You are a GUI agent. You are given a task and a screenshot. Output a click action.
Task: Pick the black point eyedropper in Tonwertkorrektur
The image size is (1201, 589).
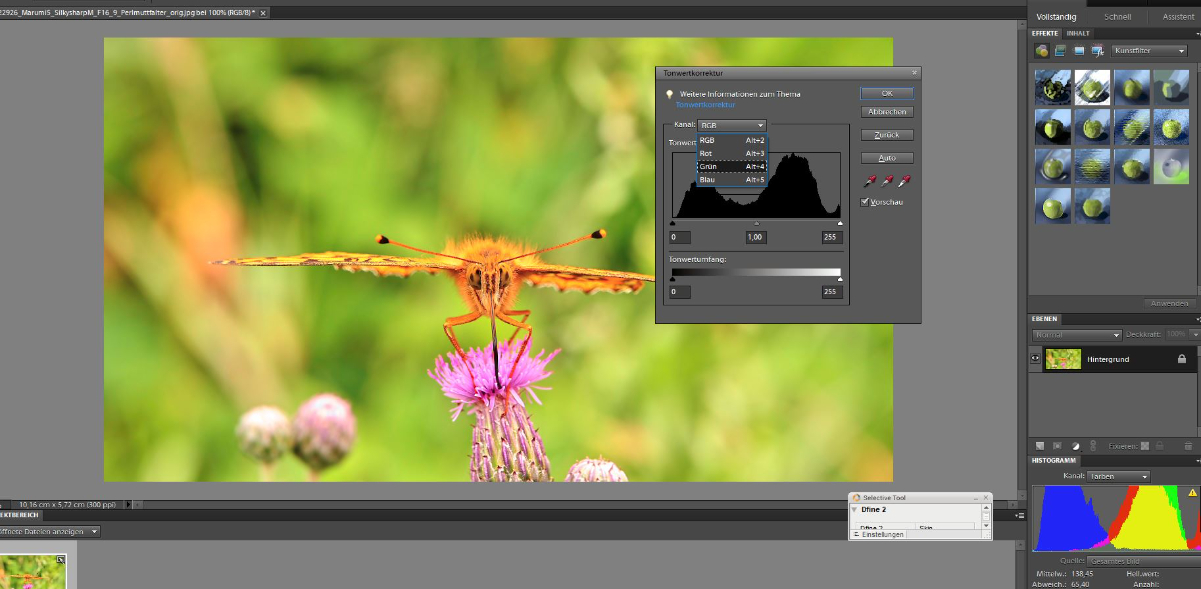871,181
